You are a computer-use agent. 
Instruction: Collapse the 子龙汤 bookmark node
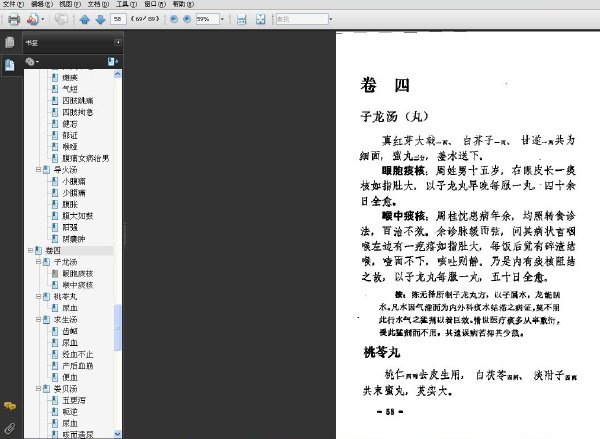[38, 262]
